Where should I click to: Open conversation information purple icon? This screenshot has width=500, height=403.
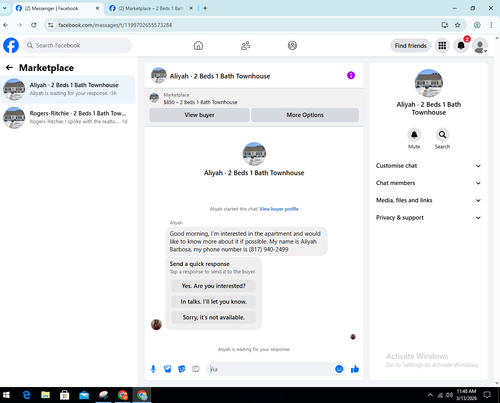click(351, 75)
